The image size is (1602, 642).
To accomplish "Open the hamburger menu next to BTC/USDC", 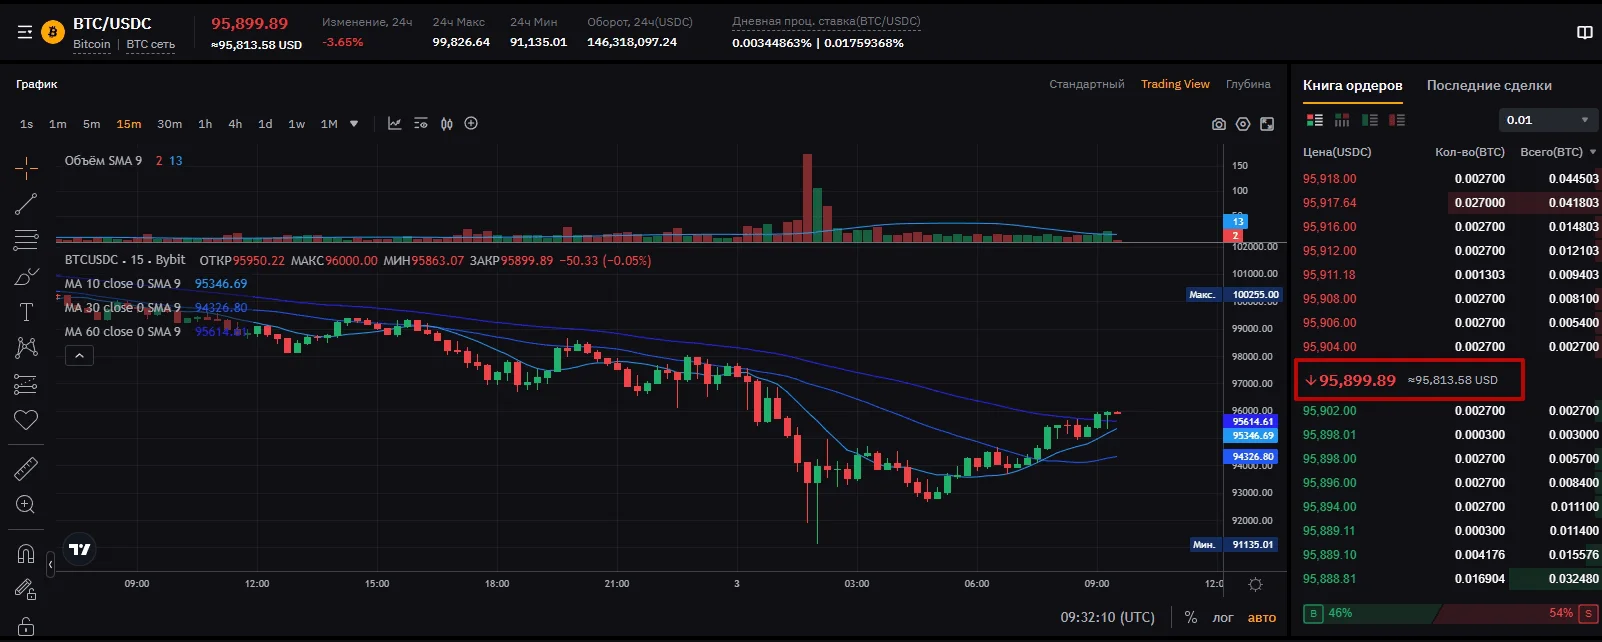I will tap(25, 33).
